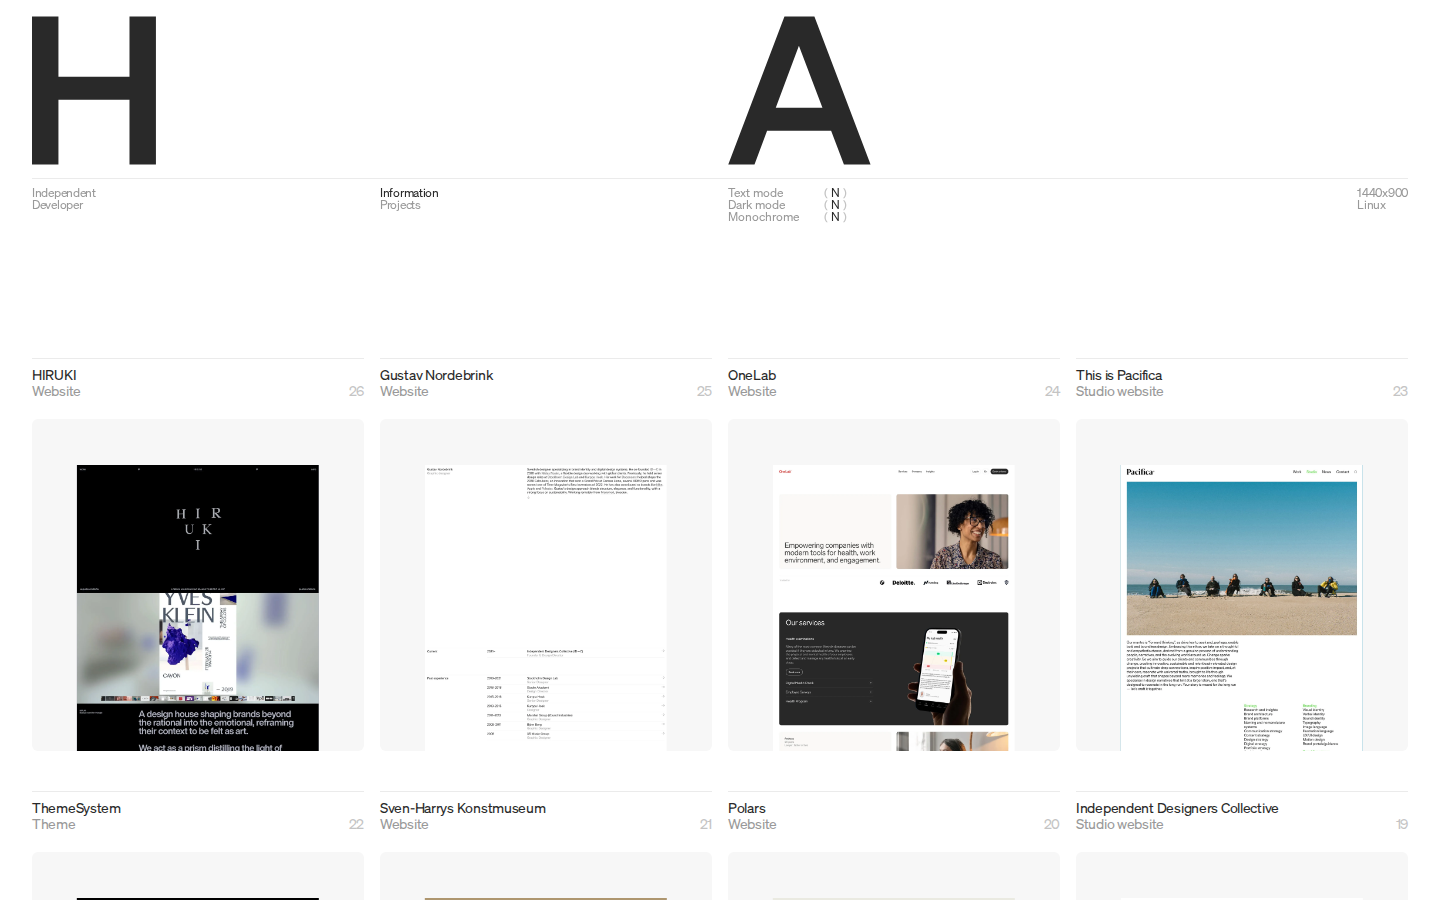1440x900 pixels.
Task: Click project number 26 beside HIRUKI
Action: pyautogui.click(x=356, y=391)
